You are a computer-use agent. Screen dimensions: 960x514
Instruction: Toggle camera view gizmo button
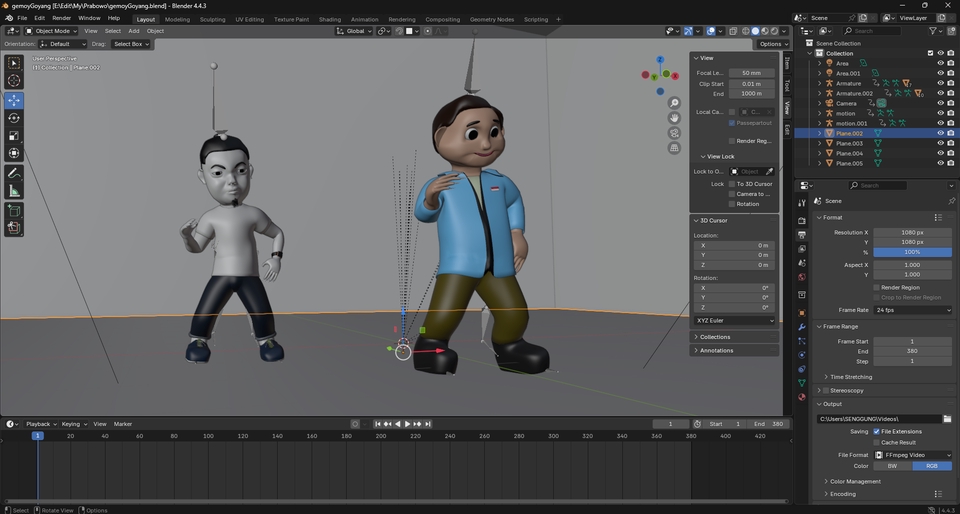[x=674, y=133]
